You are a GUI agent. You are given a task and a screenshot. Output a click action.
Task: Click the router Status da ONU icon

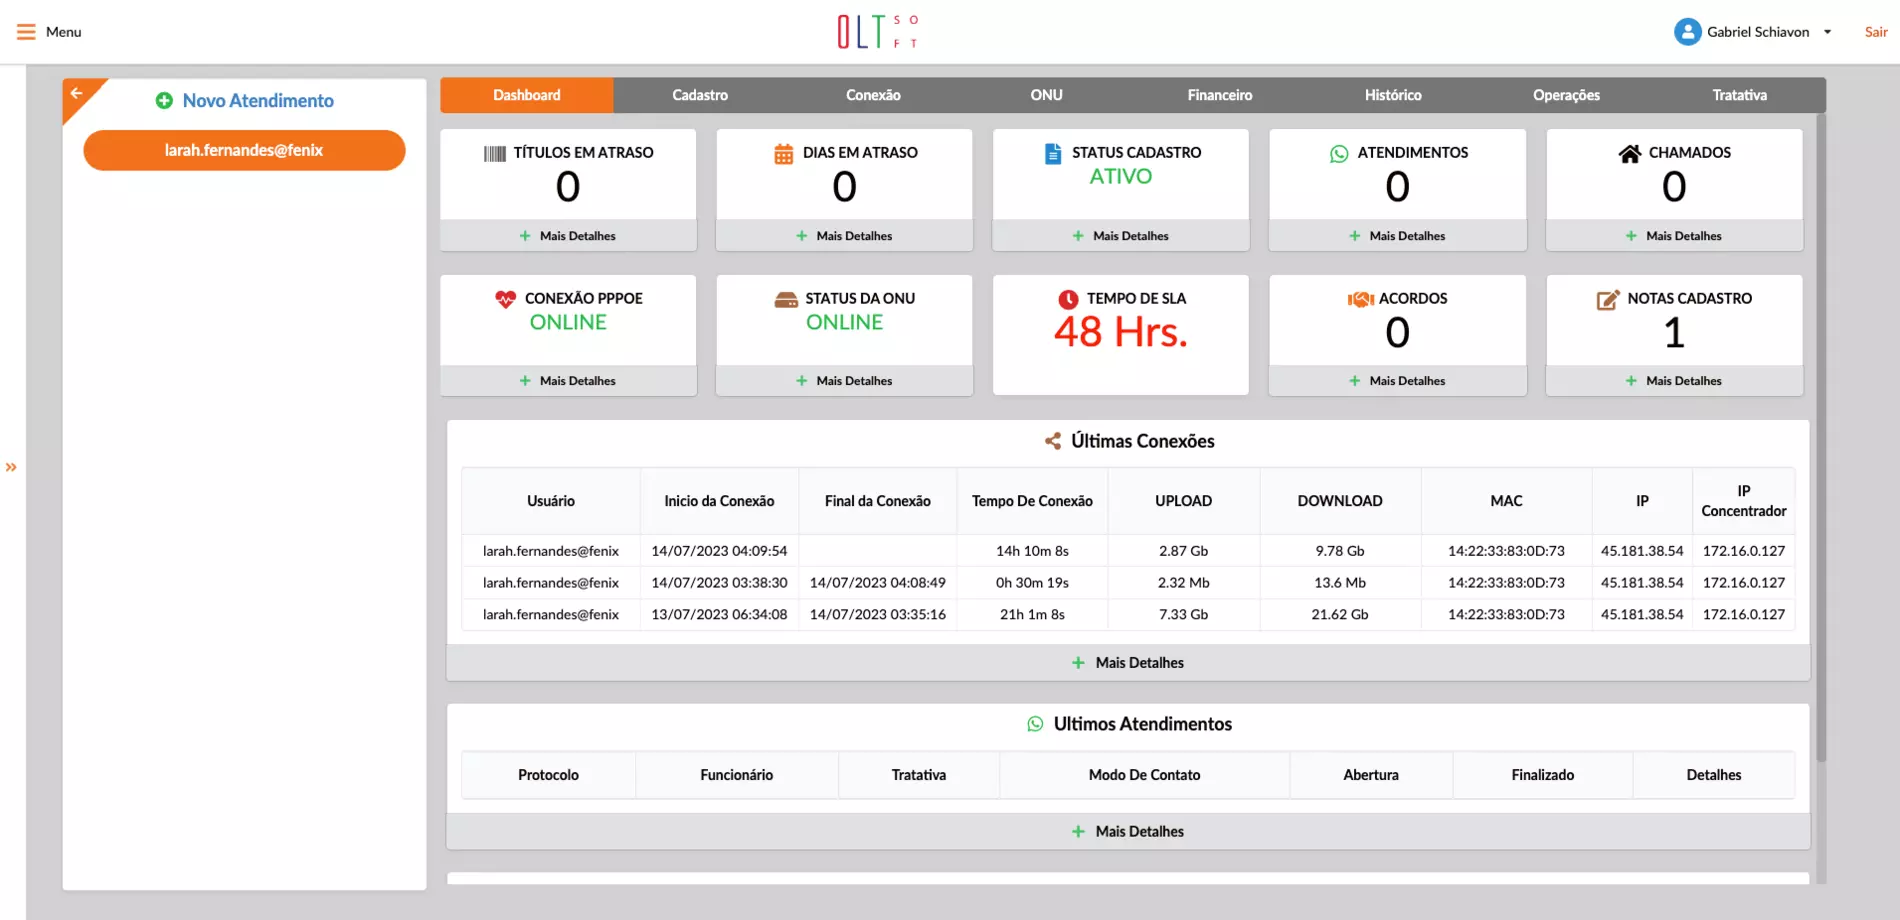pyautogui.click(x=786, y=299)
